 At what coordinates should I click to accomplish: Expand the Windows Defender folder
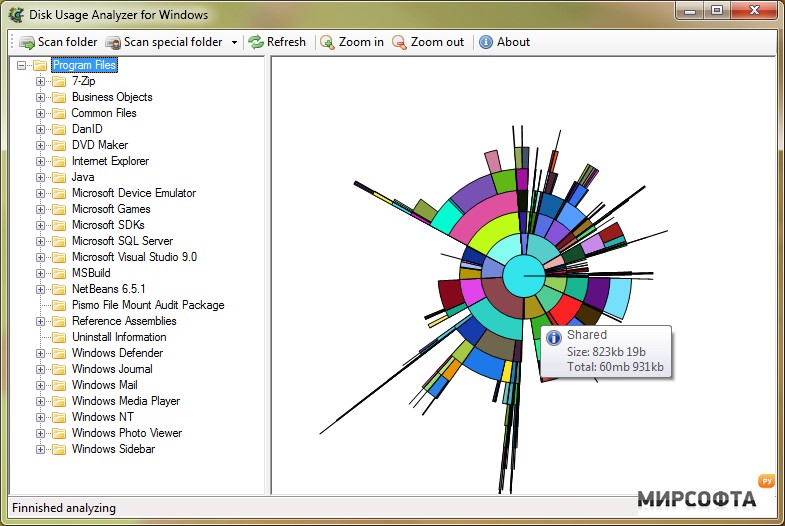pos(41,353)
